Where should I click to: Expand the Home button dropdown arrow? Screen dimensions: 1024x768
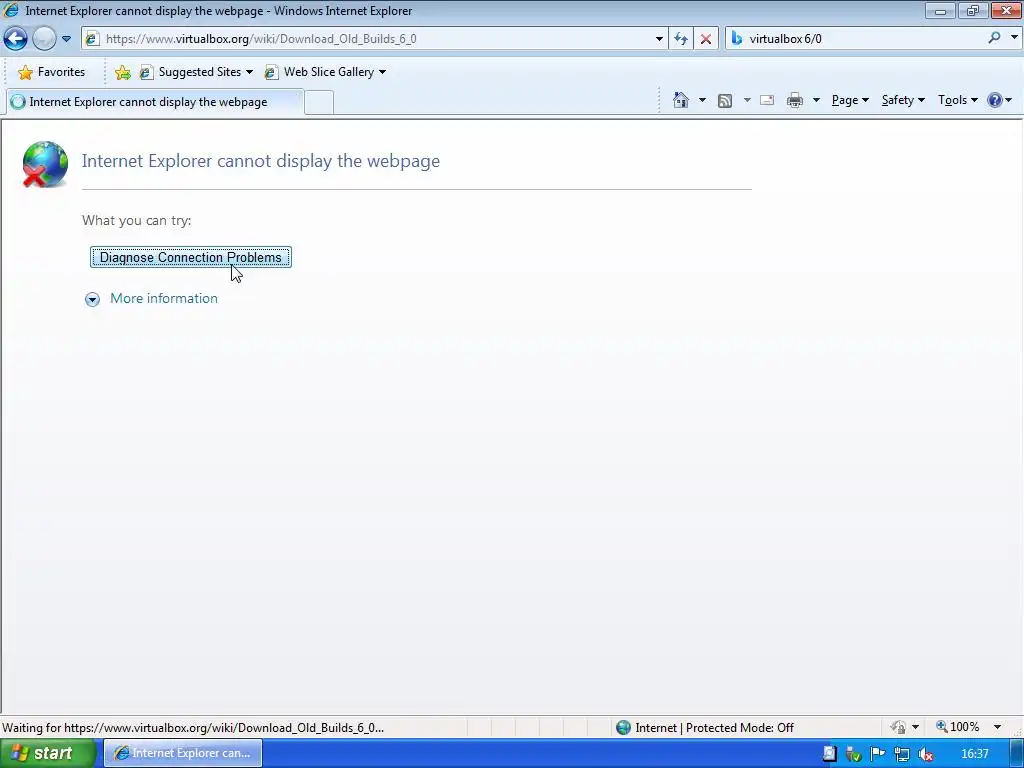pos(702,100)
